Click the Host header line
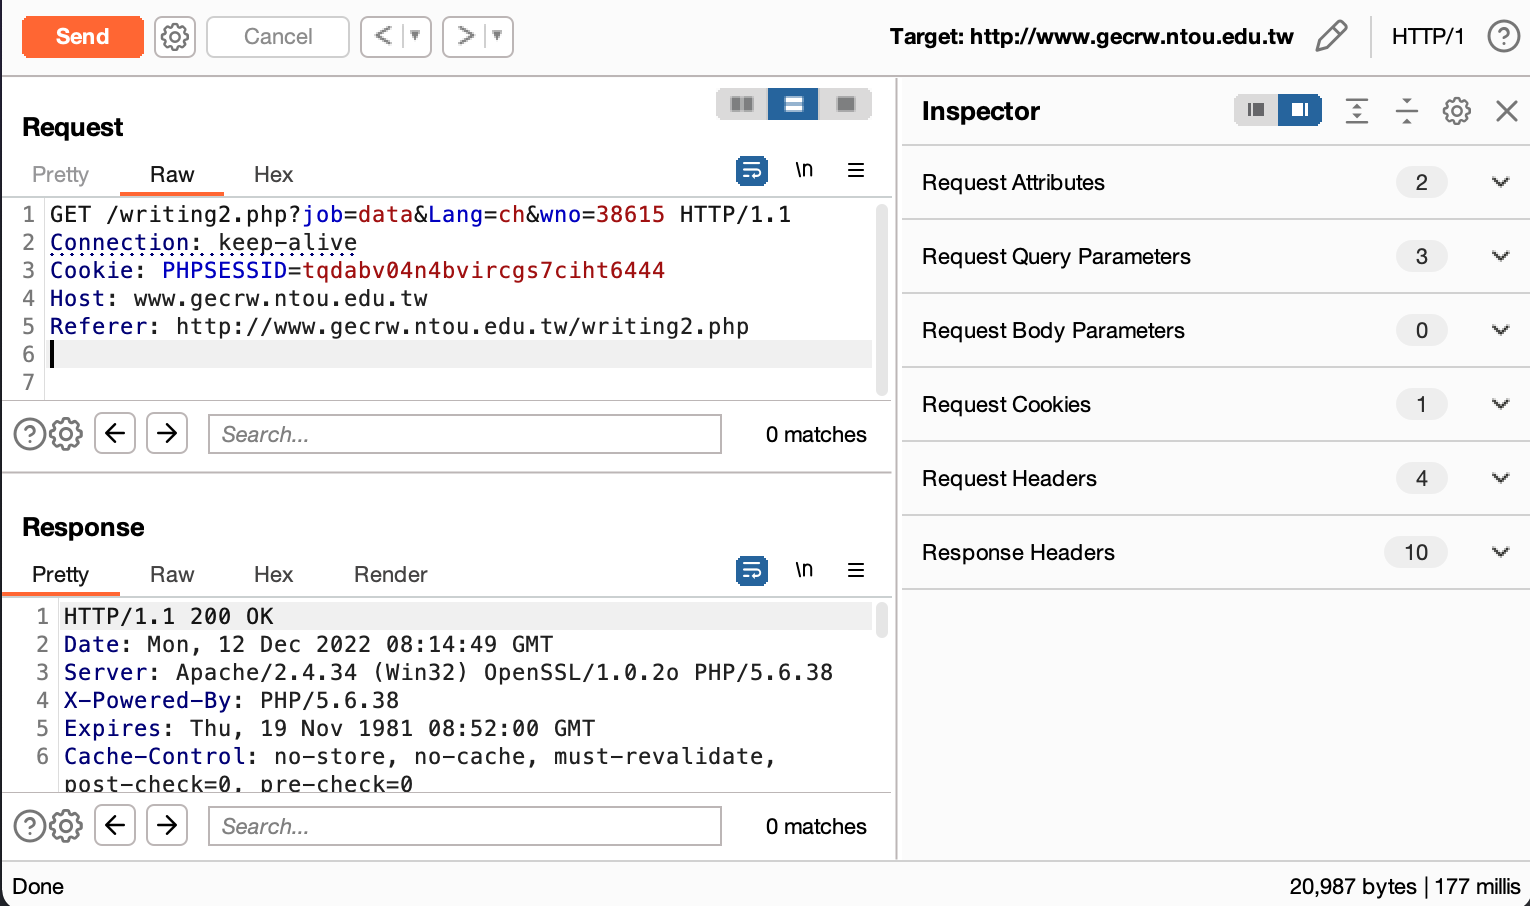 [x=239, y=299]
